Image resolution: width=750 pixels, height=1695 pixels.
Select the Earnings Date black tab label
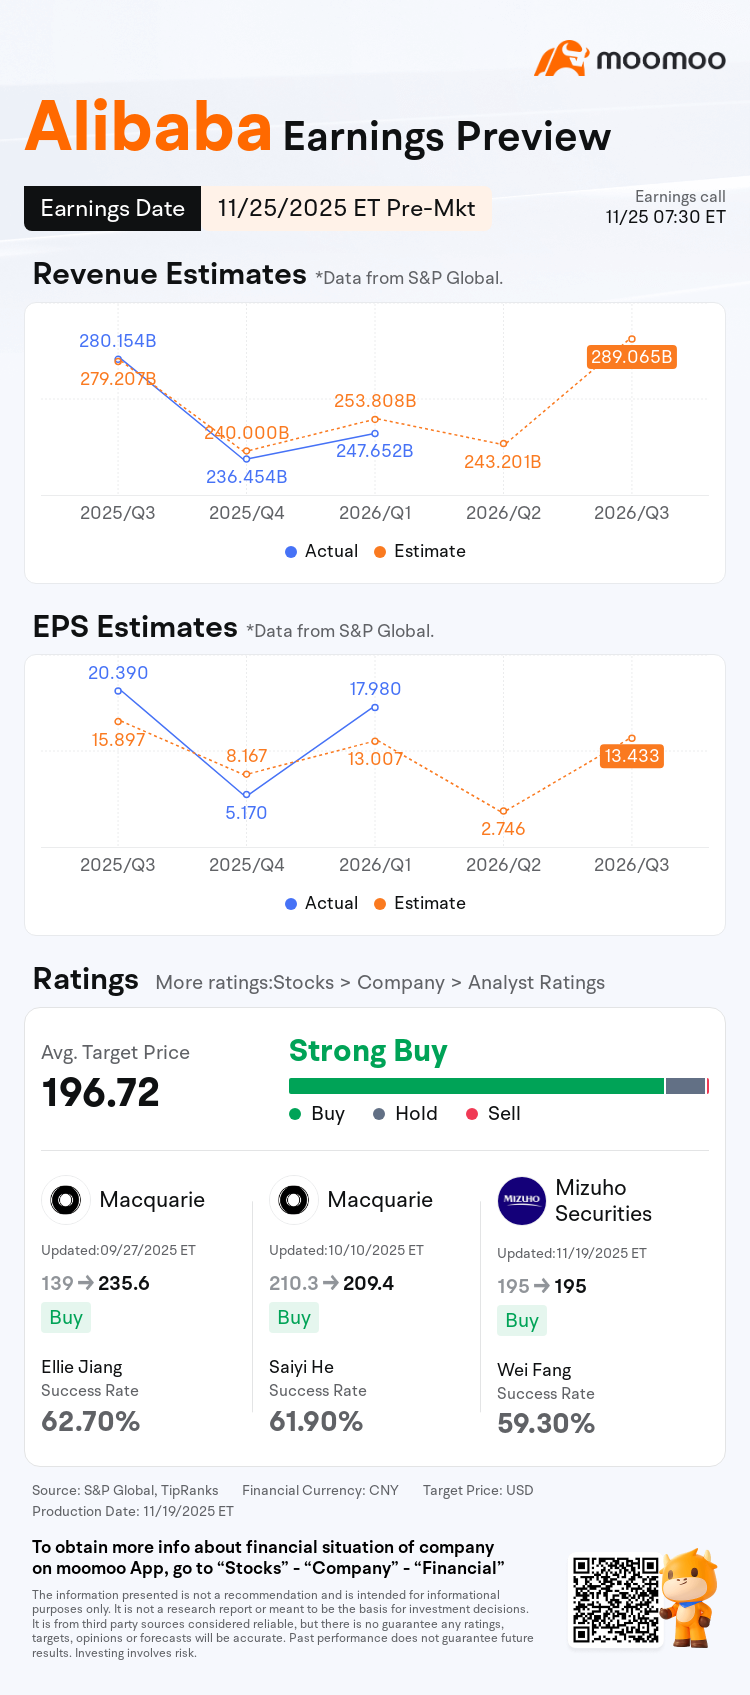[112, 208]
